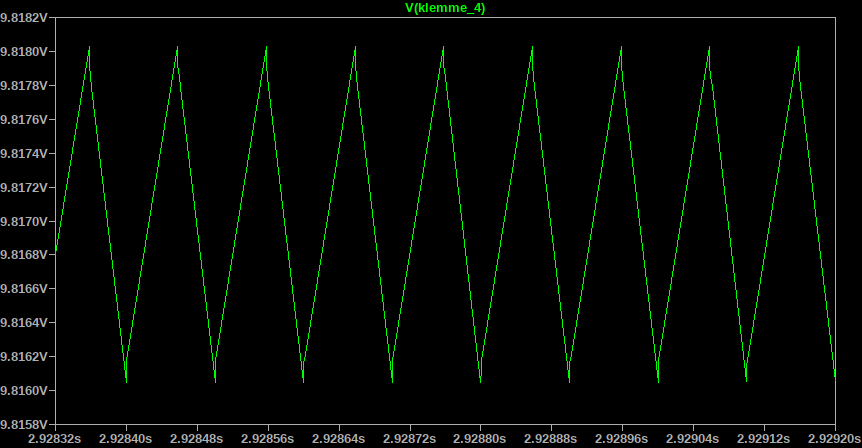862x448 pixels.
Task: Click the 2.92912s time axis label
Action: [x=764, y=439]
